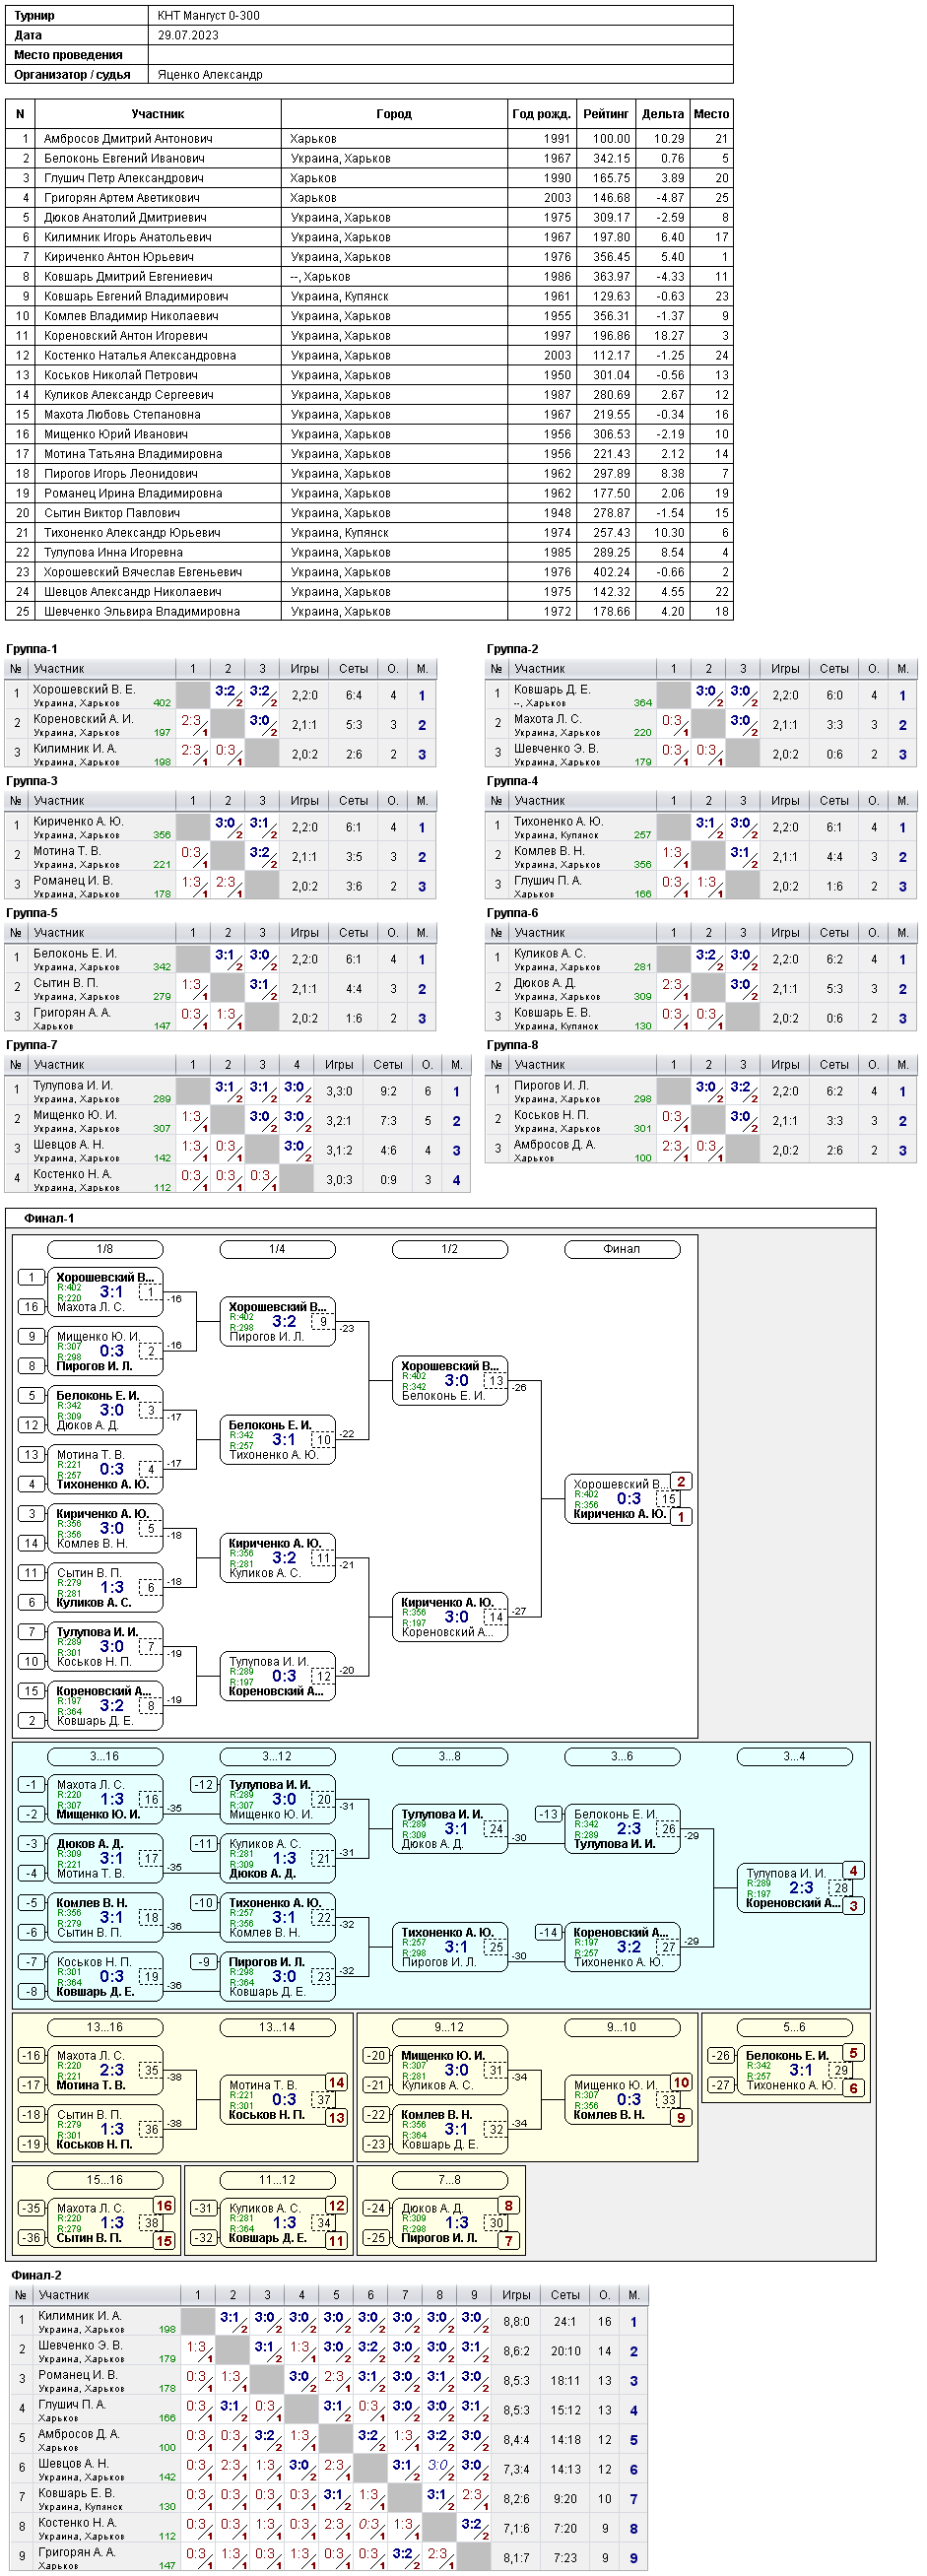Select Тулупова И. И. in Группа-7
Image resolution: width=927 pixels, height=2576 pixels.
pos(73,1085)
